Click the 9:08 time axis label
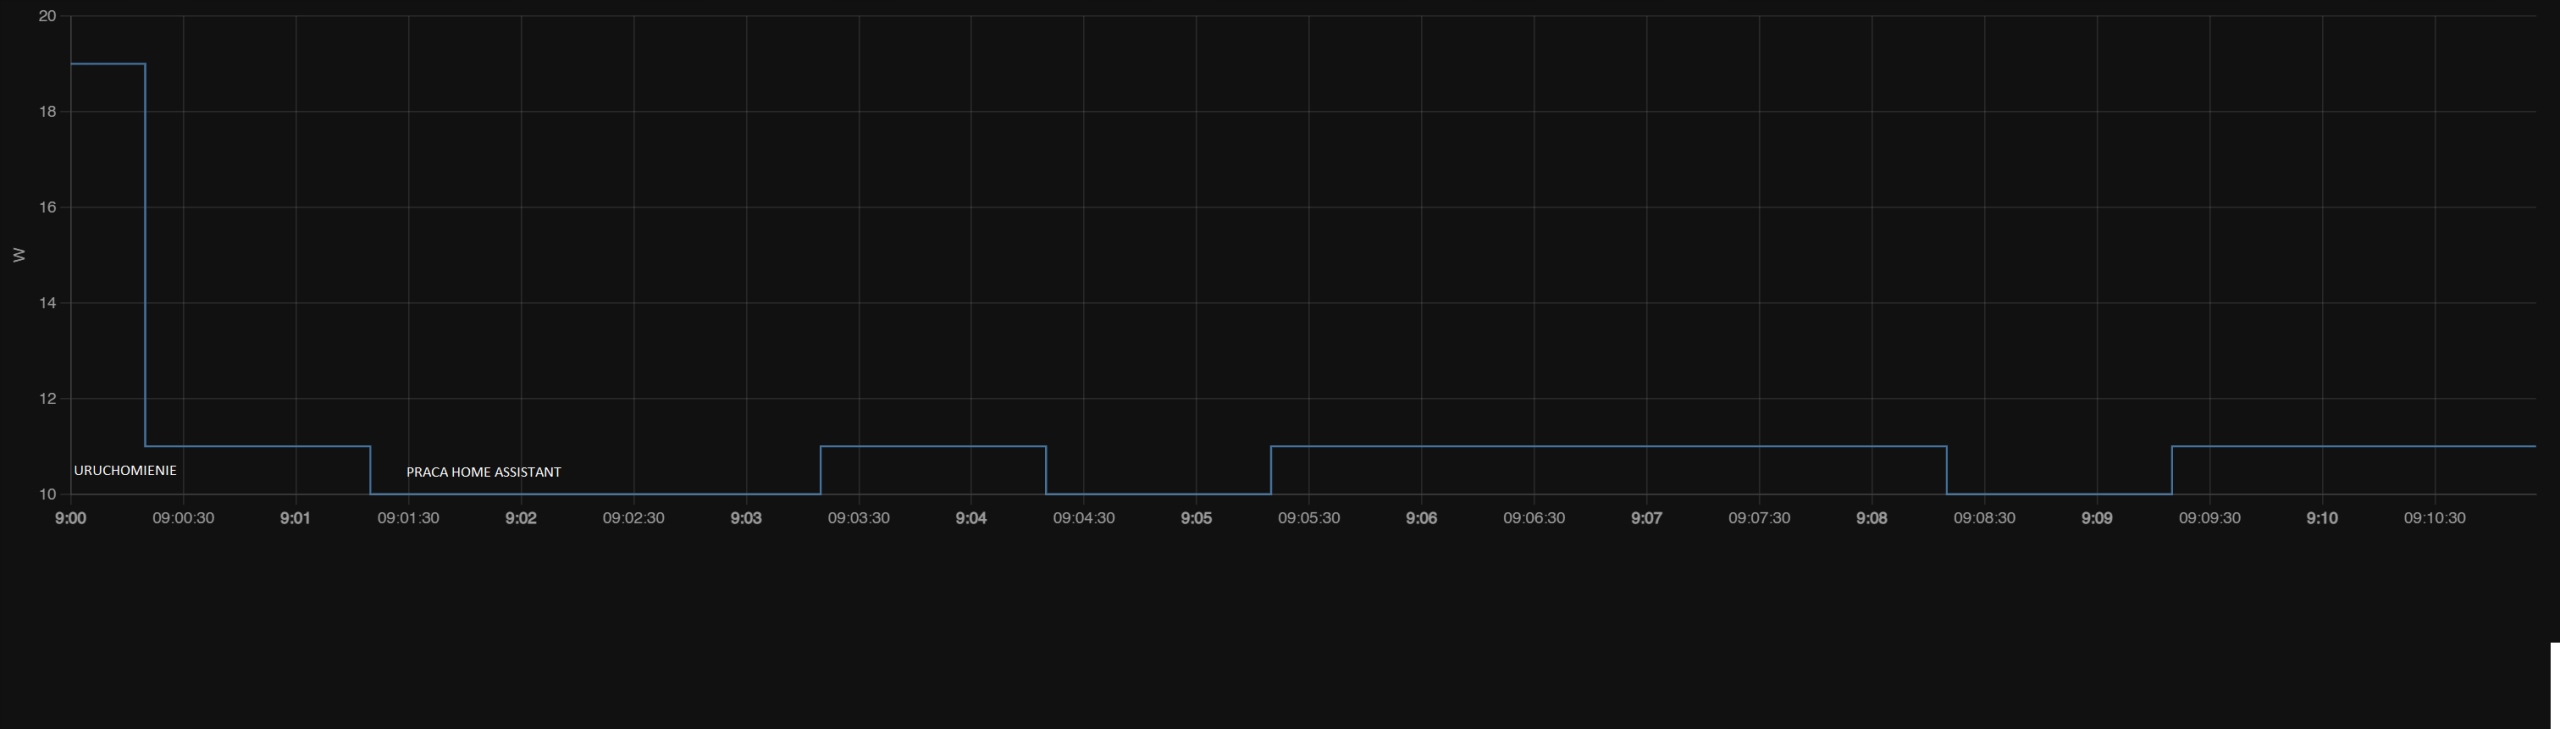2560x729 pixels. click(x=1872, y=518)
